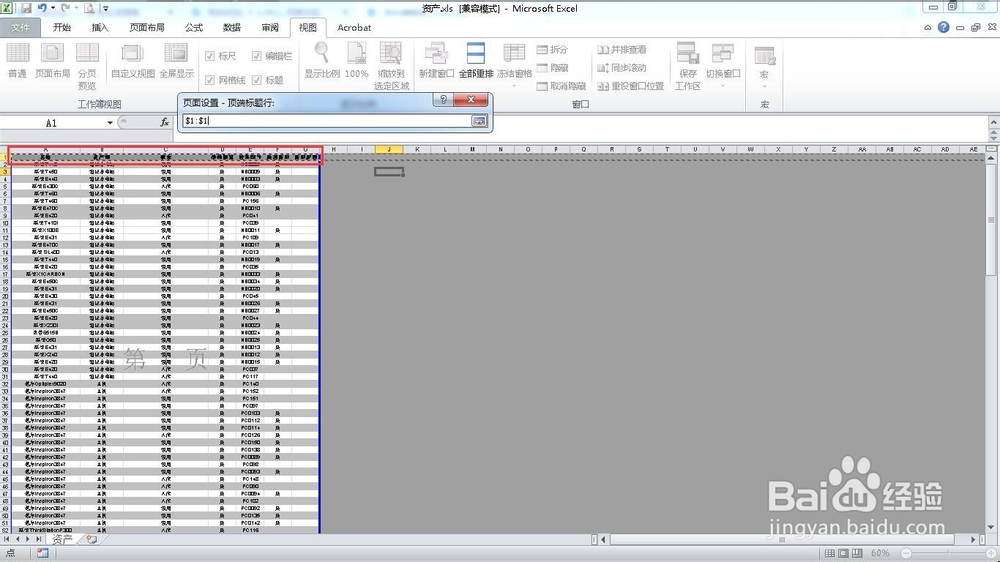Viewport: 1000px width, 562px height.
Task: Undo the last action
Action: [x=42, y=8]
